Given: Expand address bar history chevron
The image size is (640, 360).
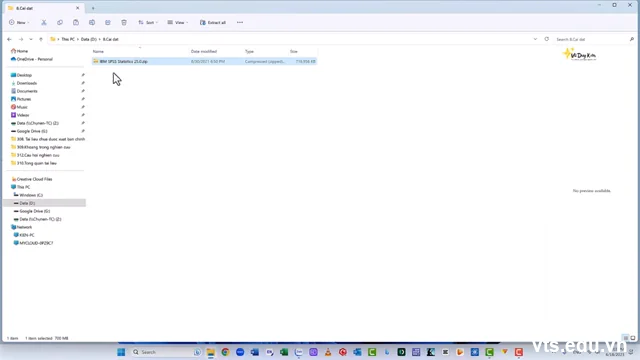Looking at the screenshot, I should (535, 39).
